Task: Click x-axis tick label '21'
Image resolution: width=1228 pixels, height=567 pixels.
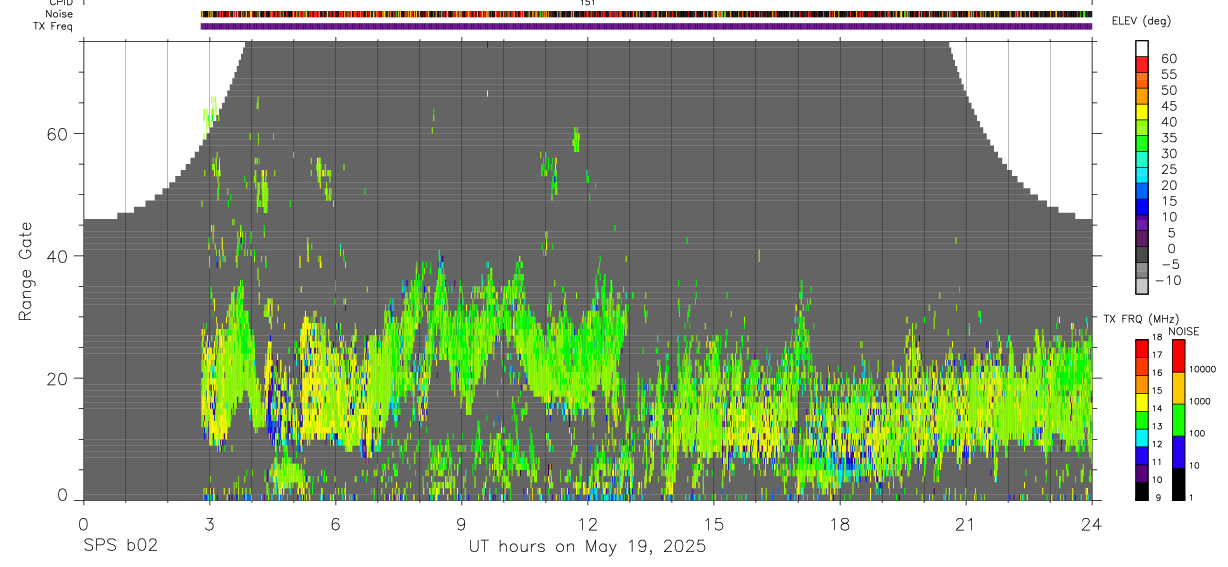Action: coord(966,524)
